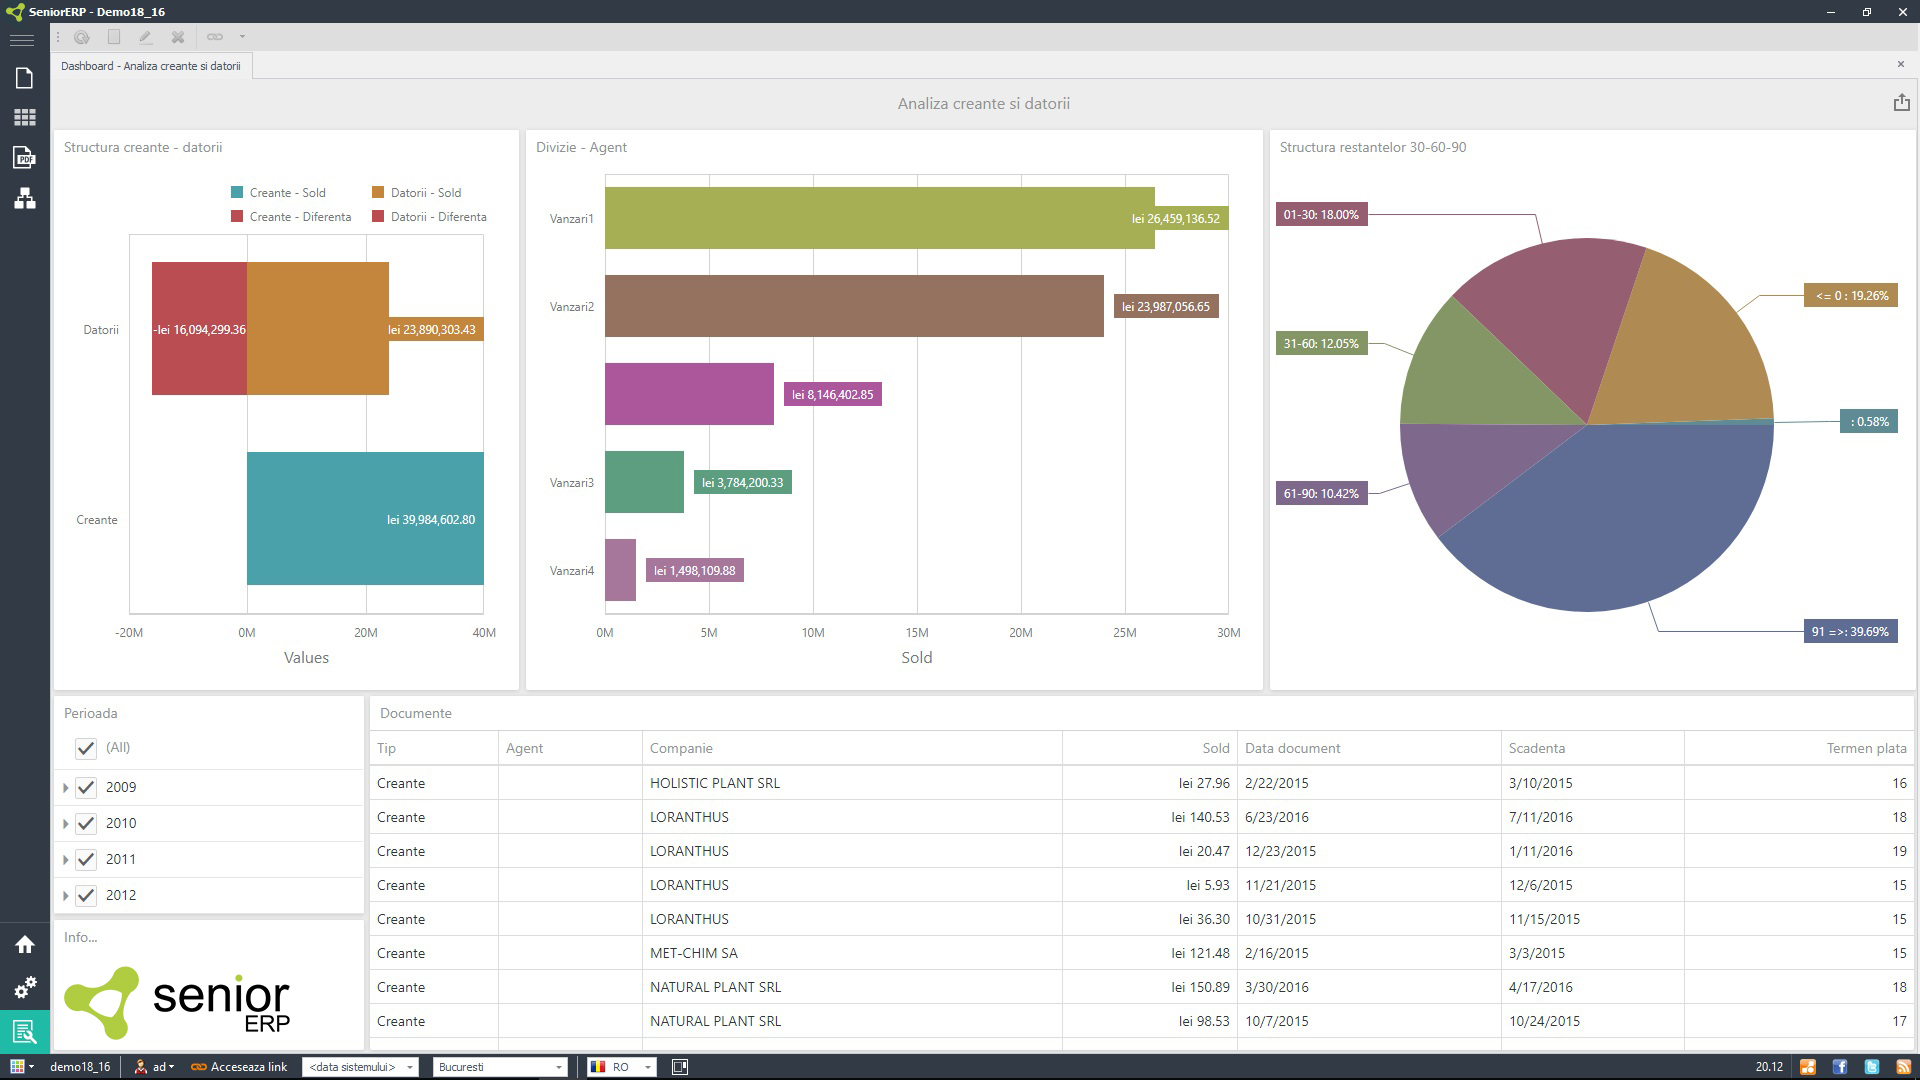
Task: Click the Creante - Sold legend swatch
Action: tap(237, 192)
